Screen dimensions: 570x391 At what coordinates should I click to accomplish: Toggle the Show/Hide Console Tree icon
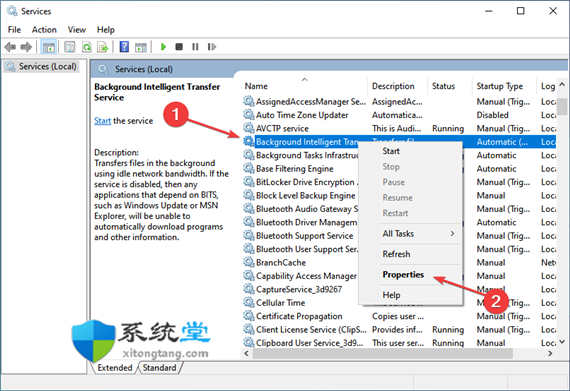coord(48,47)
